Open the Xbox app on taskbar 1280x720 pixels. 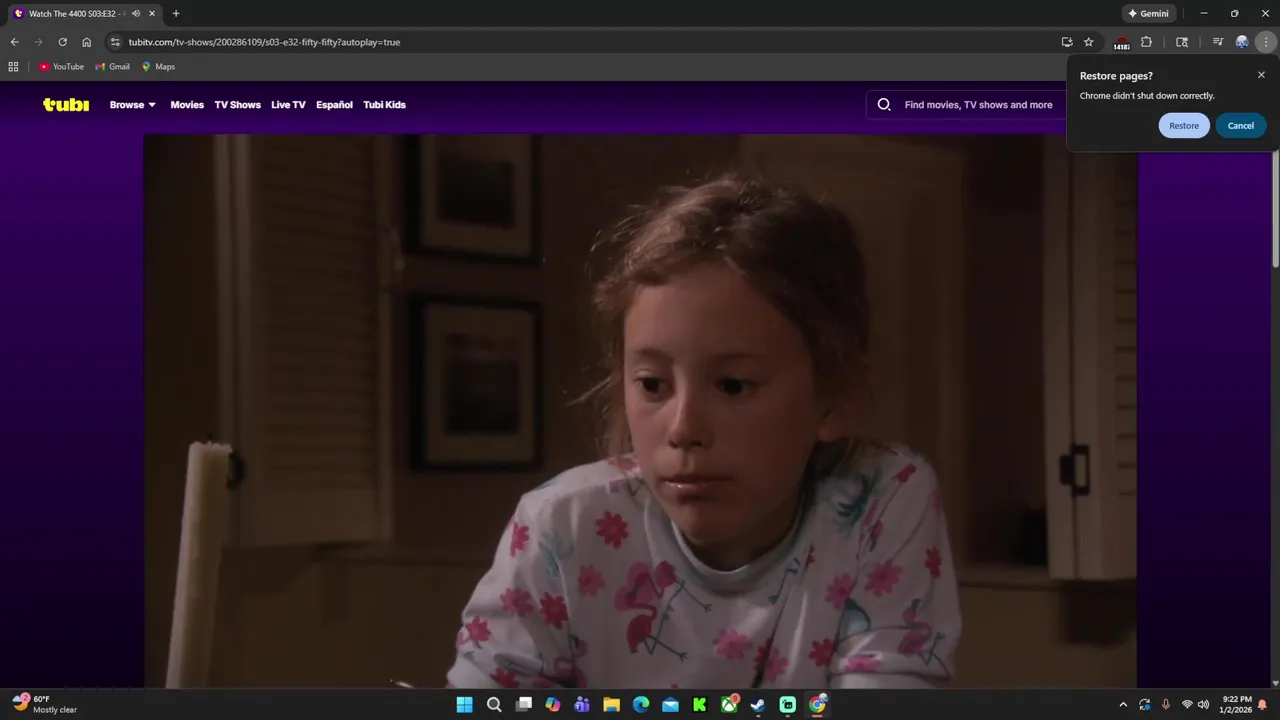click(x=729, y=704)
